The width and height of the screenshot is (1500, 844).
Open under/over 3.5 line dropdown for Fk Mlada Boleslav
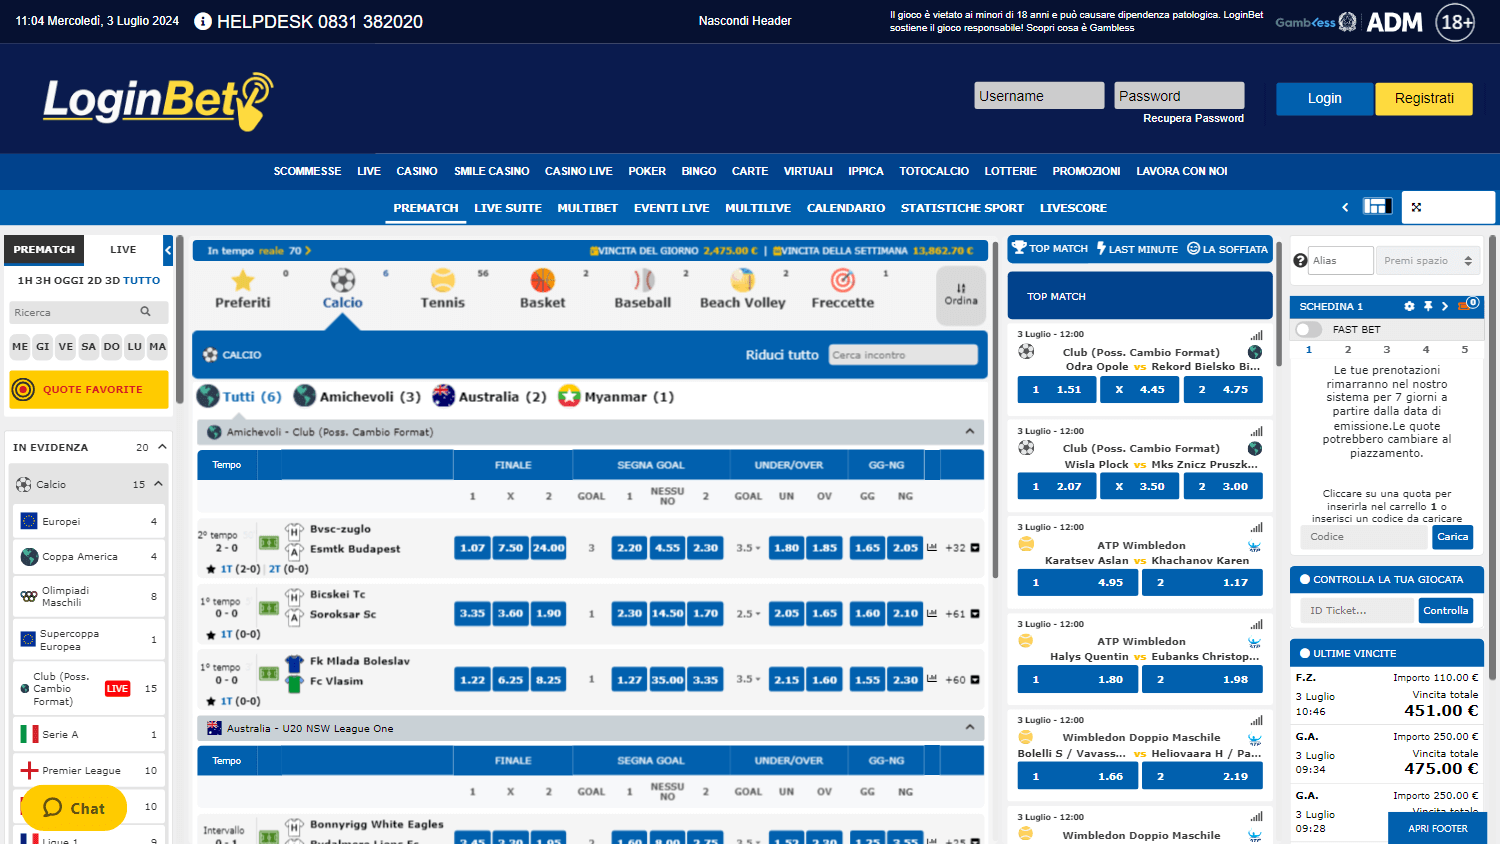pyautogui.click(x=748, y=679)
